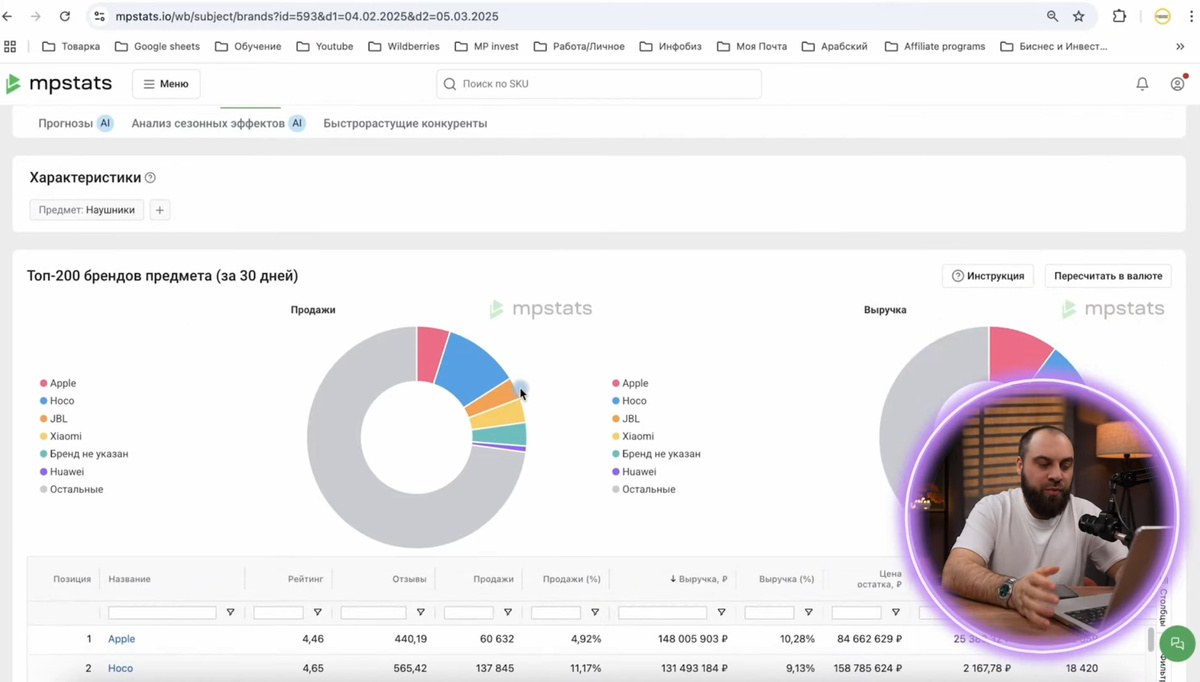
Task: Sort by the Отзывы column header
Action: [x=410, y=579]
